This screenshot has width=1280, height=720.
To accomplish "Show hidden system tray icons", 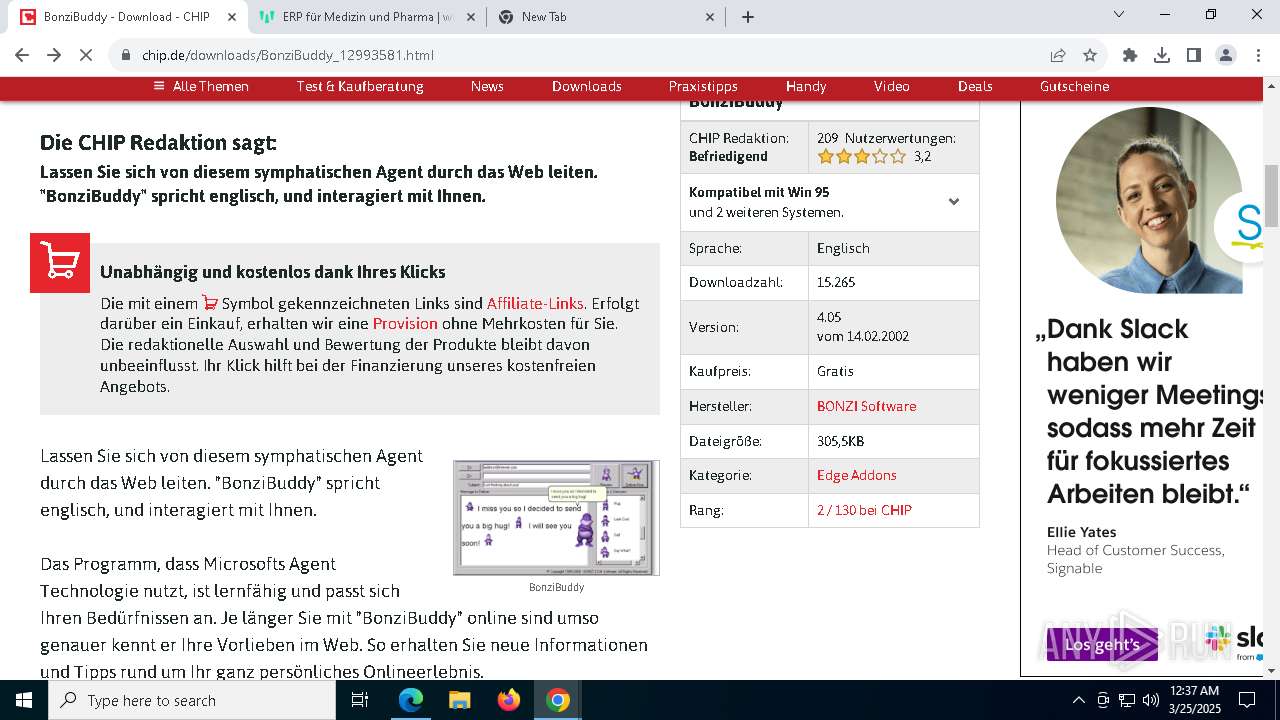I will [x=1078, y=700].
